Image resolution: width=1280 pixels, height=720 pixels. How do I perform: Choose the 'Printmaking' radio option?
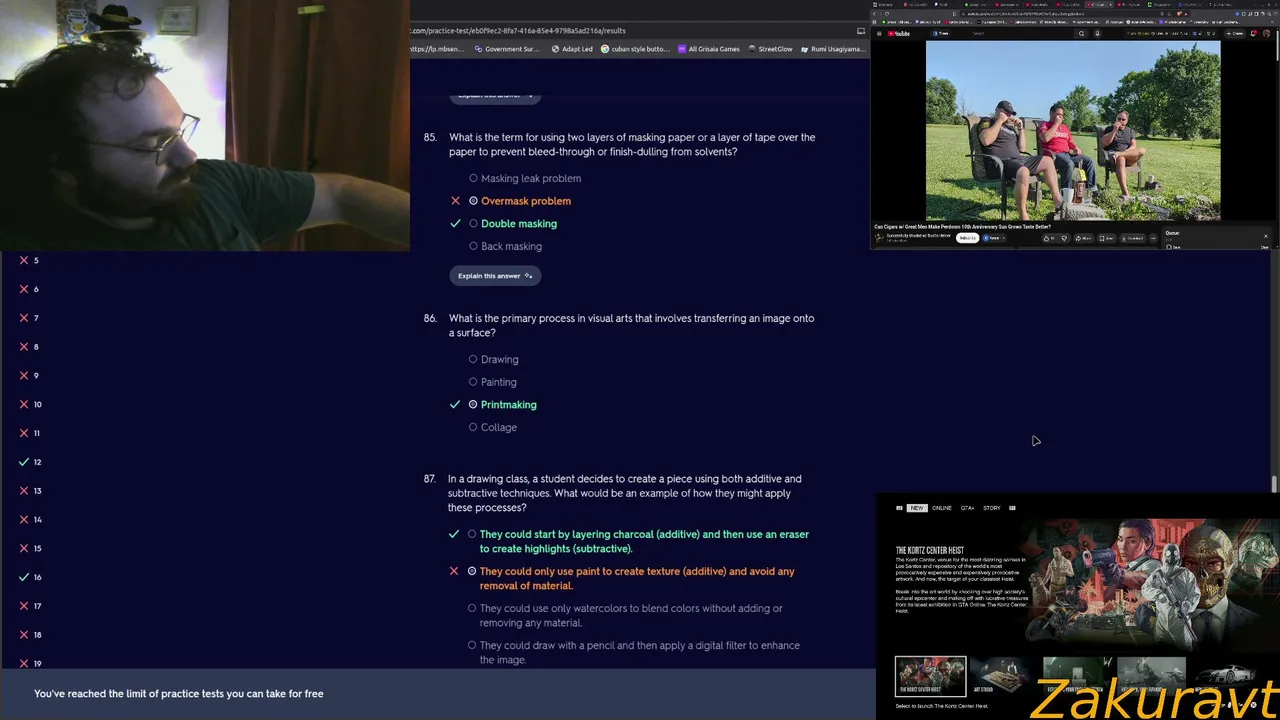click(x=473, y=405)
